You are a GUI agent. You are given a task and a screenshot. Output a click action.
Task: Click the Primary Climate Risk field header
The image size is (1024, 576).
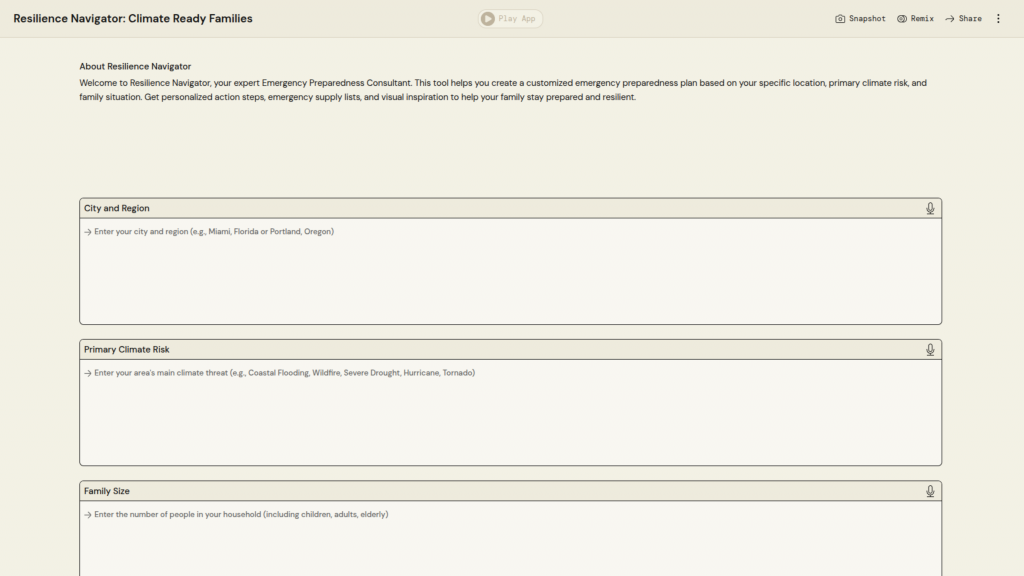click(127, 350)
